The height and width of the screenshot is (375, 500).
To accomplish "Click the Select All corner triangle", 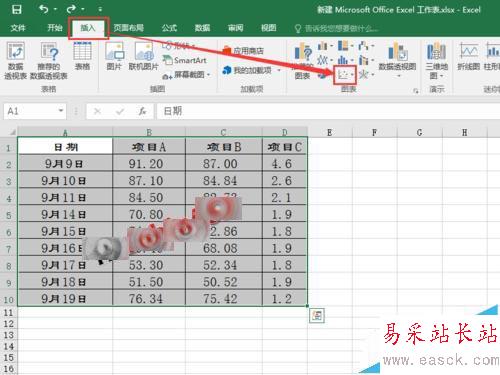I will (x=12, y=132).
